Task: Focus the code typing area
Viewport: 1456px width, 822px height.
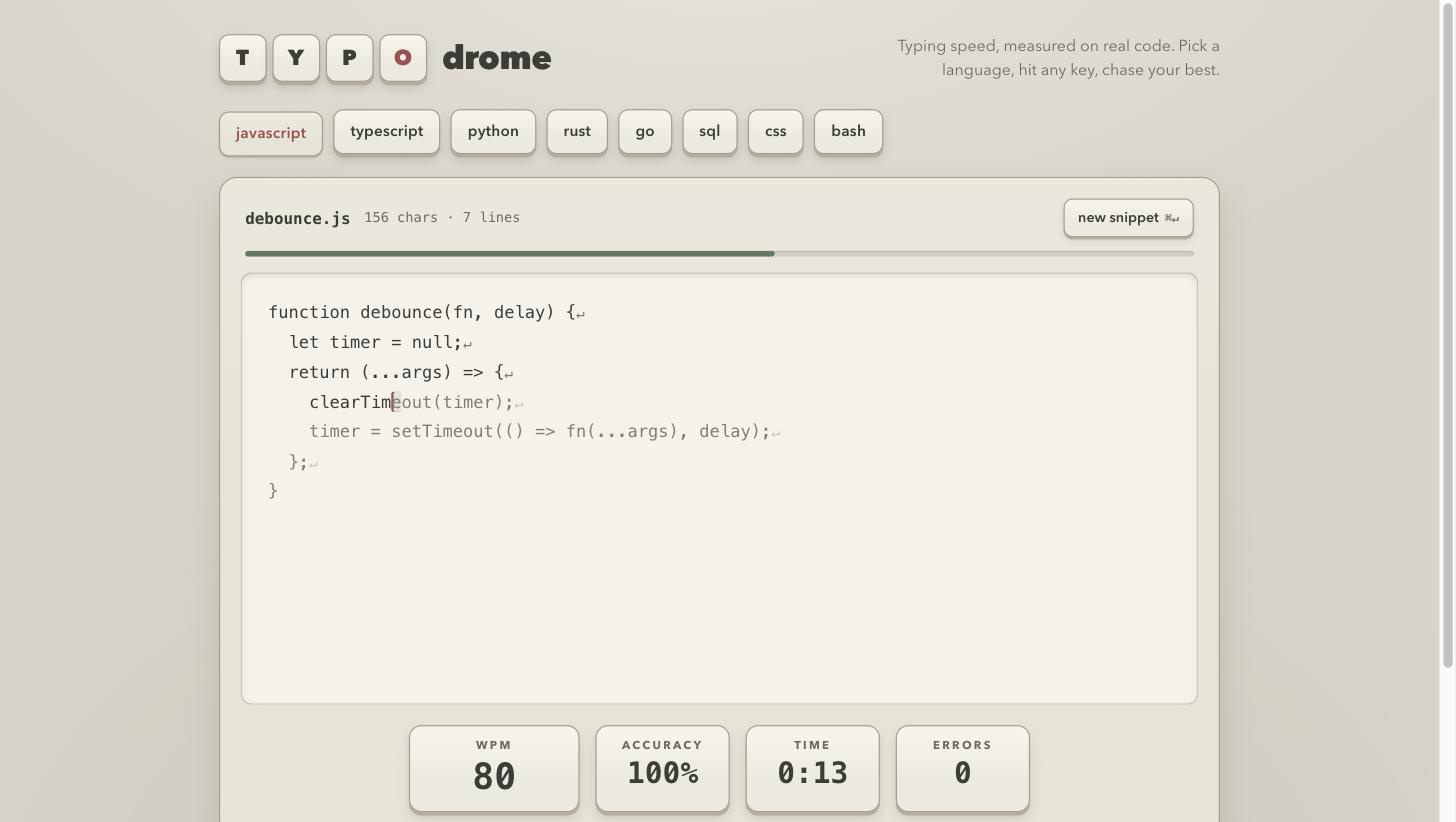Action: (719, 488)
